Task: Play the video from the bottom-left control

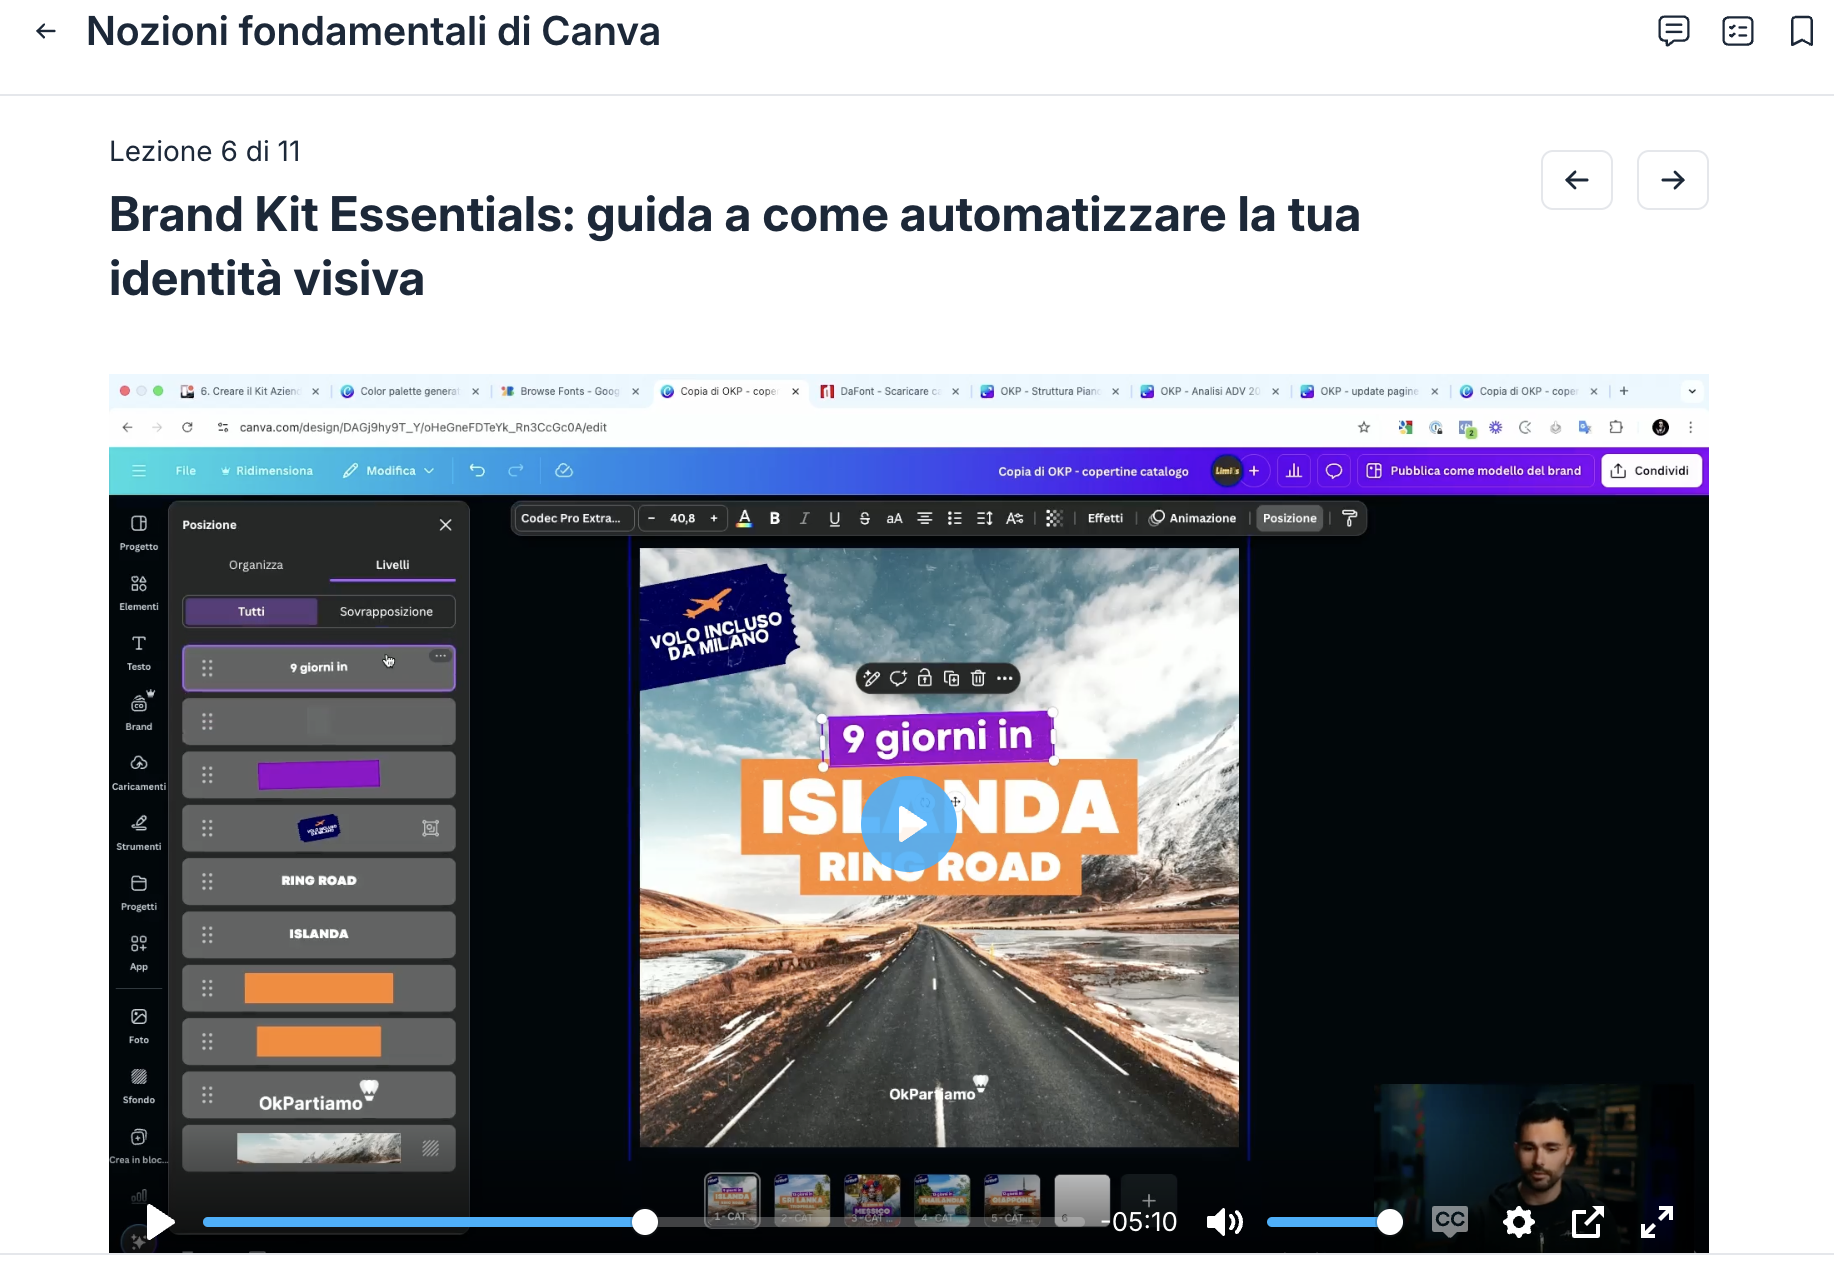Action: tap(160, 1221)
